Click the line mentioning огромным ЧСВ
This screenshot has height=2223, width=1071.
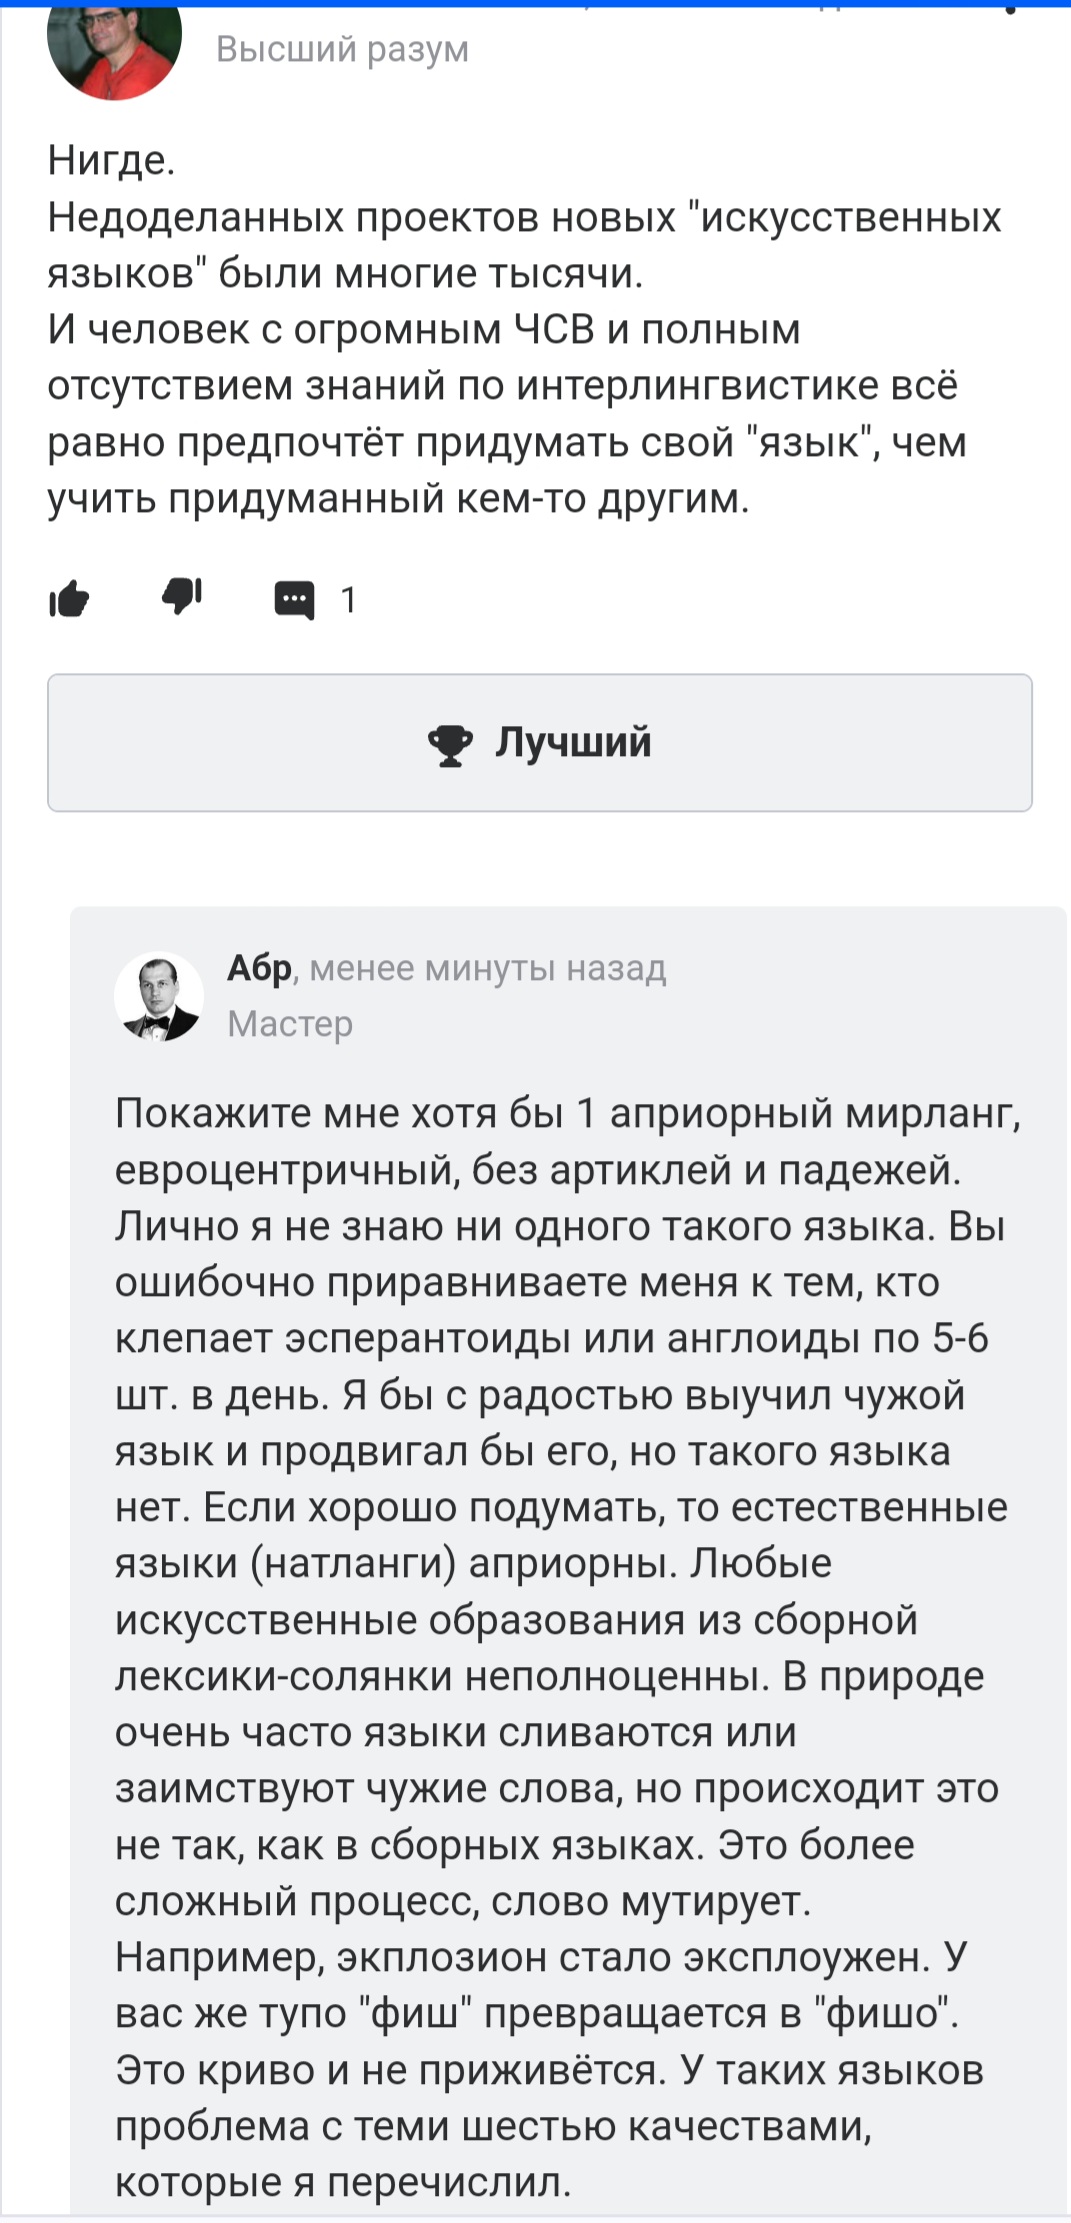pyautogui.click(x=424, y=329)
